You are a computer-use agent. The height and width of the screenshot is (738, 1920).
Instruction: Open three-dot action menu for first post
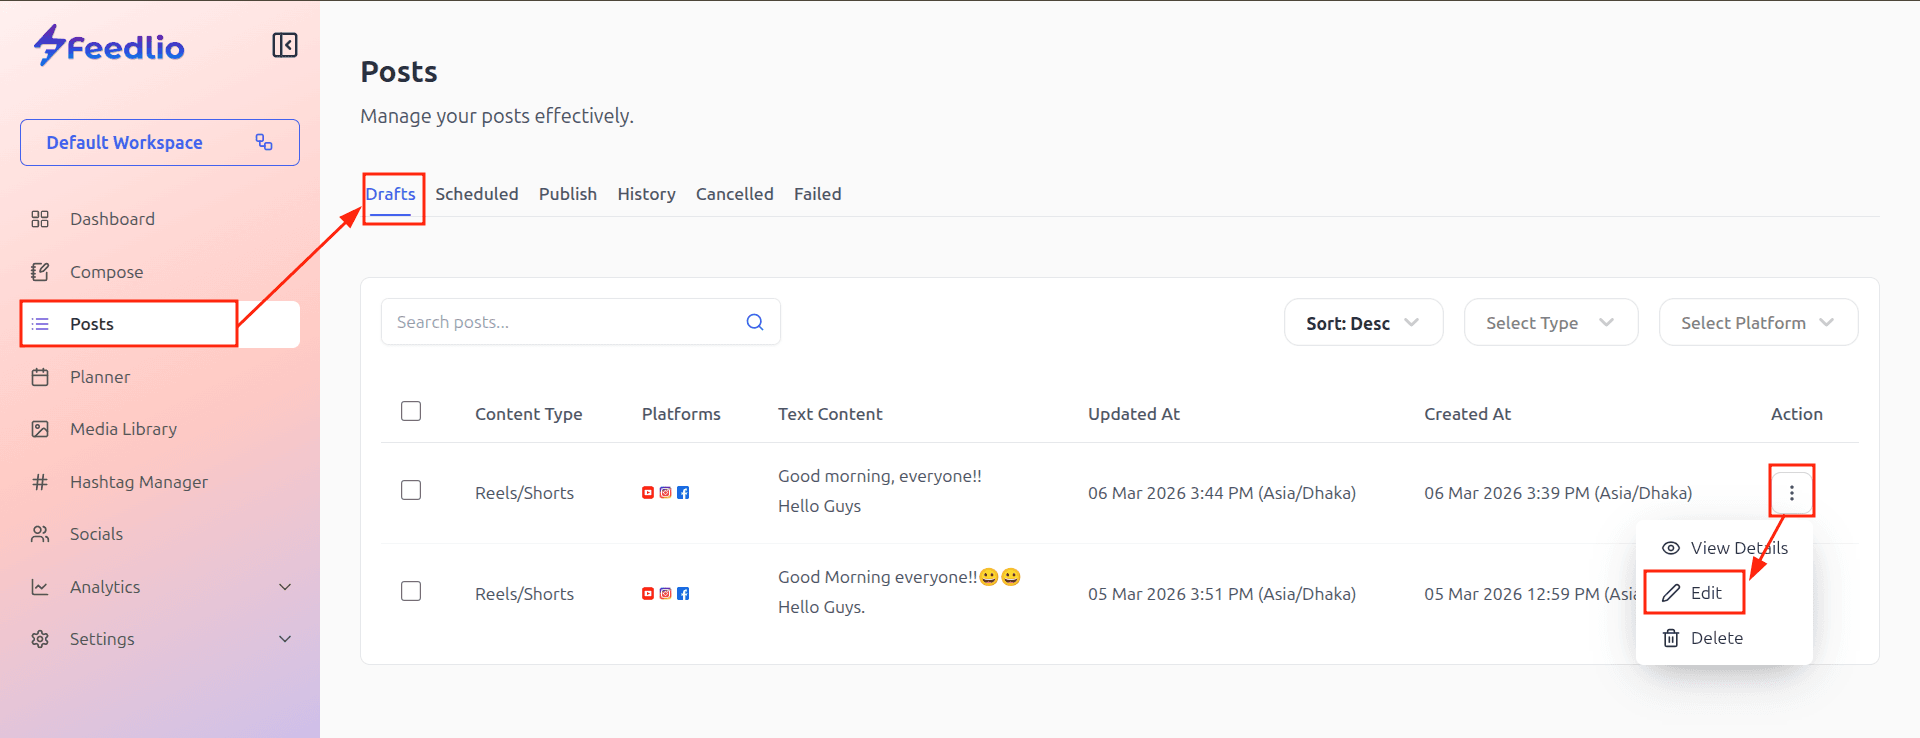tap(1791, 492)
